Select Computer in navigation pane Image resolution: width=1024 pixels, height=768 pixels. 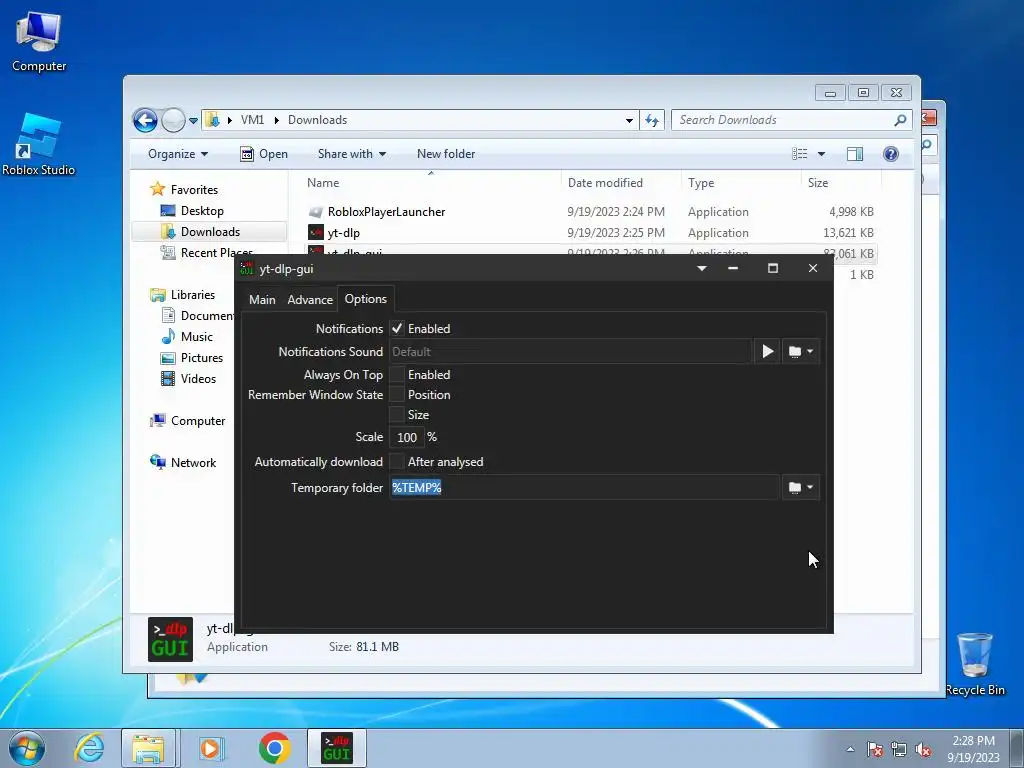pyautogui.click(x=198, y=421)
